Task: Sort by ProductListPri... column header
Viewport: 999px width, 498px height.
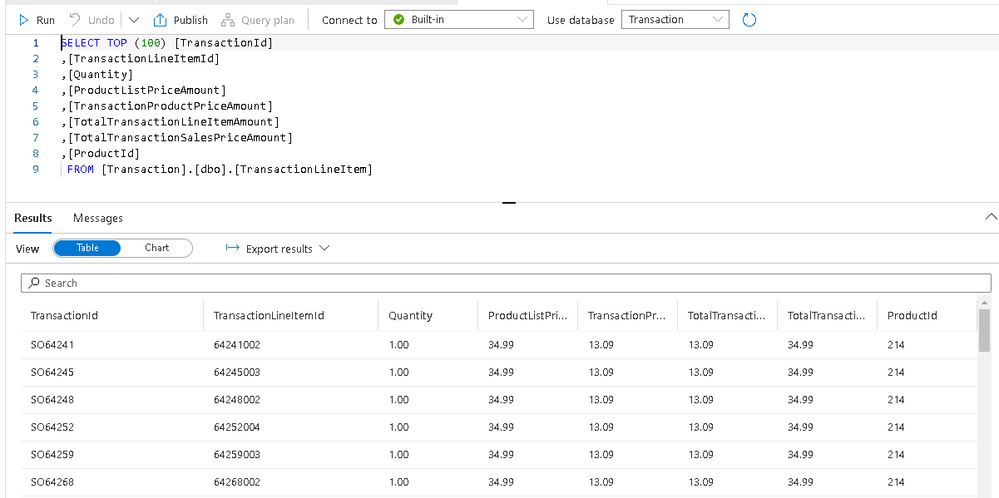Action: pyautogui.click(x=528, y=315)
